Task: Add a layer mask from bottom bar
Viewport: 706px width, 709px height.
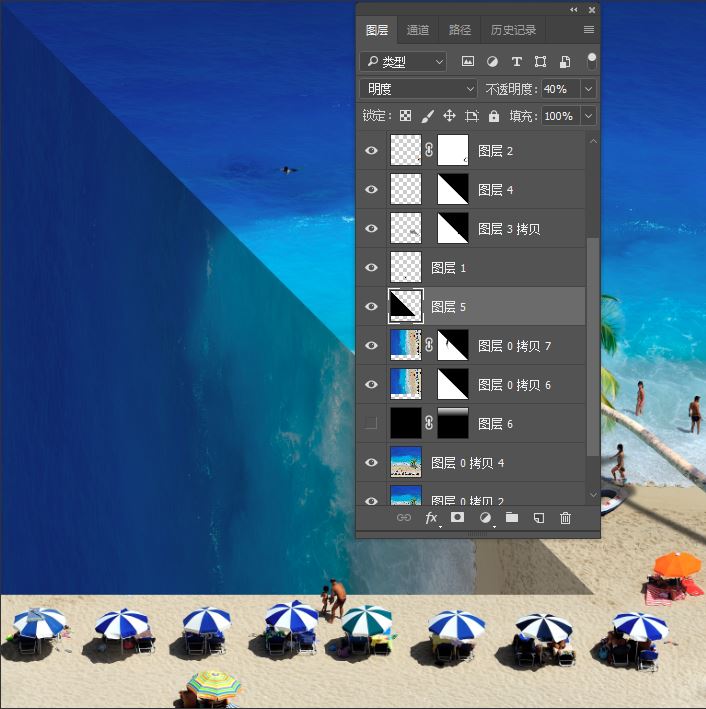Action: point(457,517)
